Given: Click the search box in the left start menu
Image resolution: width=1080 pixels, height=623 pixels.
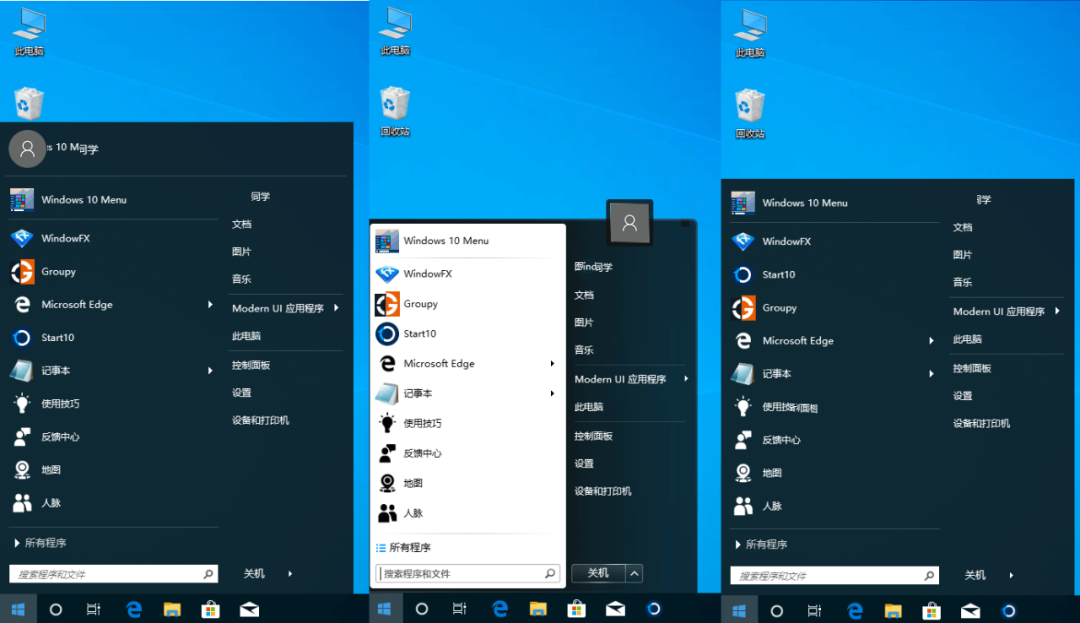Looking at the screenshot, I should [x=114, y=573].
